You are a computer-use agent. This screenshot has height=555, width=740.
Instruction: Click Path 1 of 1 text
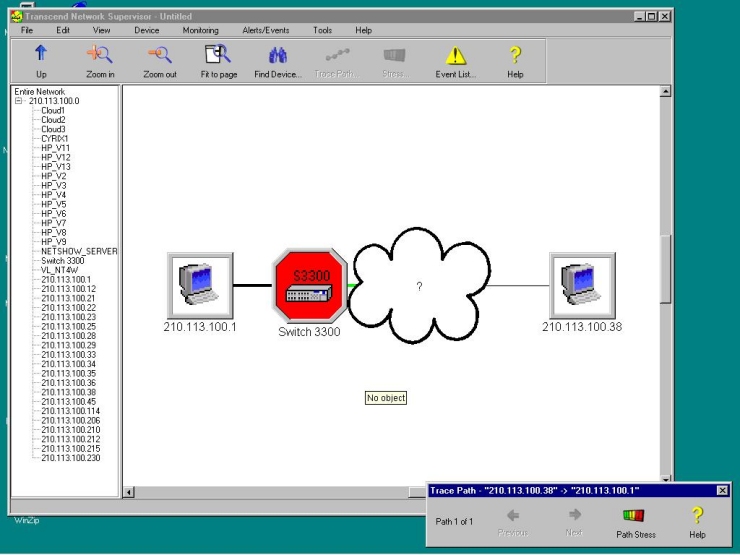454,521
